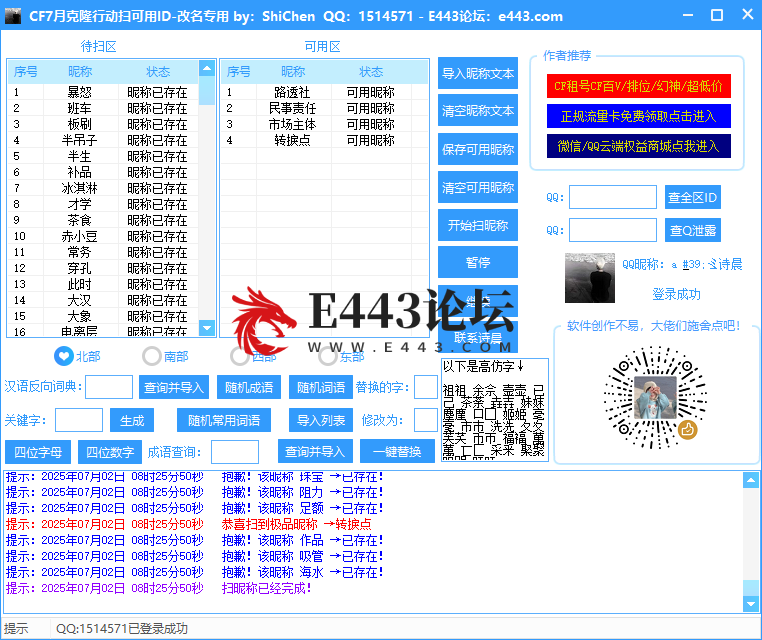Viewport: 762px width, 640px height.
Task: Select the 南部 region radio button
Action: click(x=152, y=356)
